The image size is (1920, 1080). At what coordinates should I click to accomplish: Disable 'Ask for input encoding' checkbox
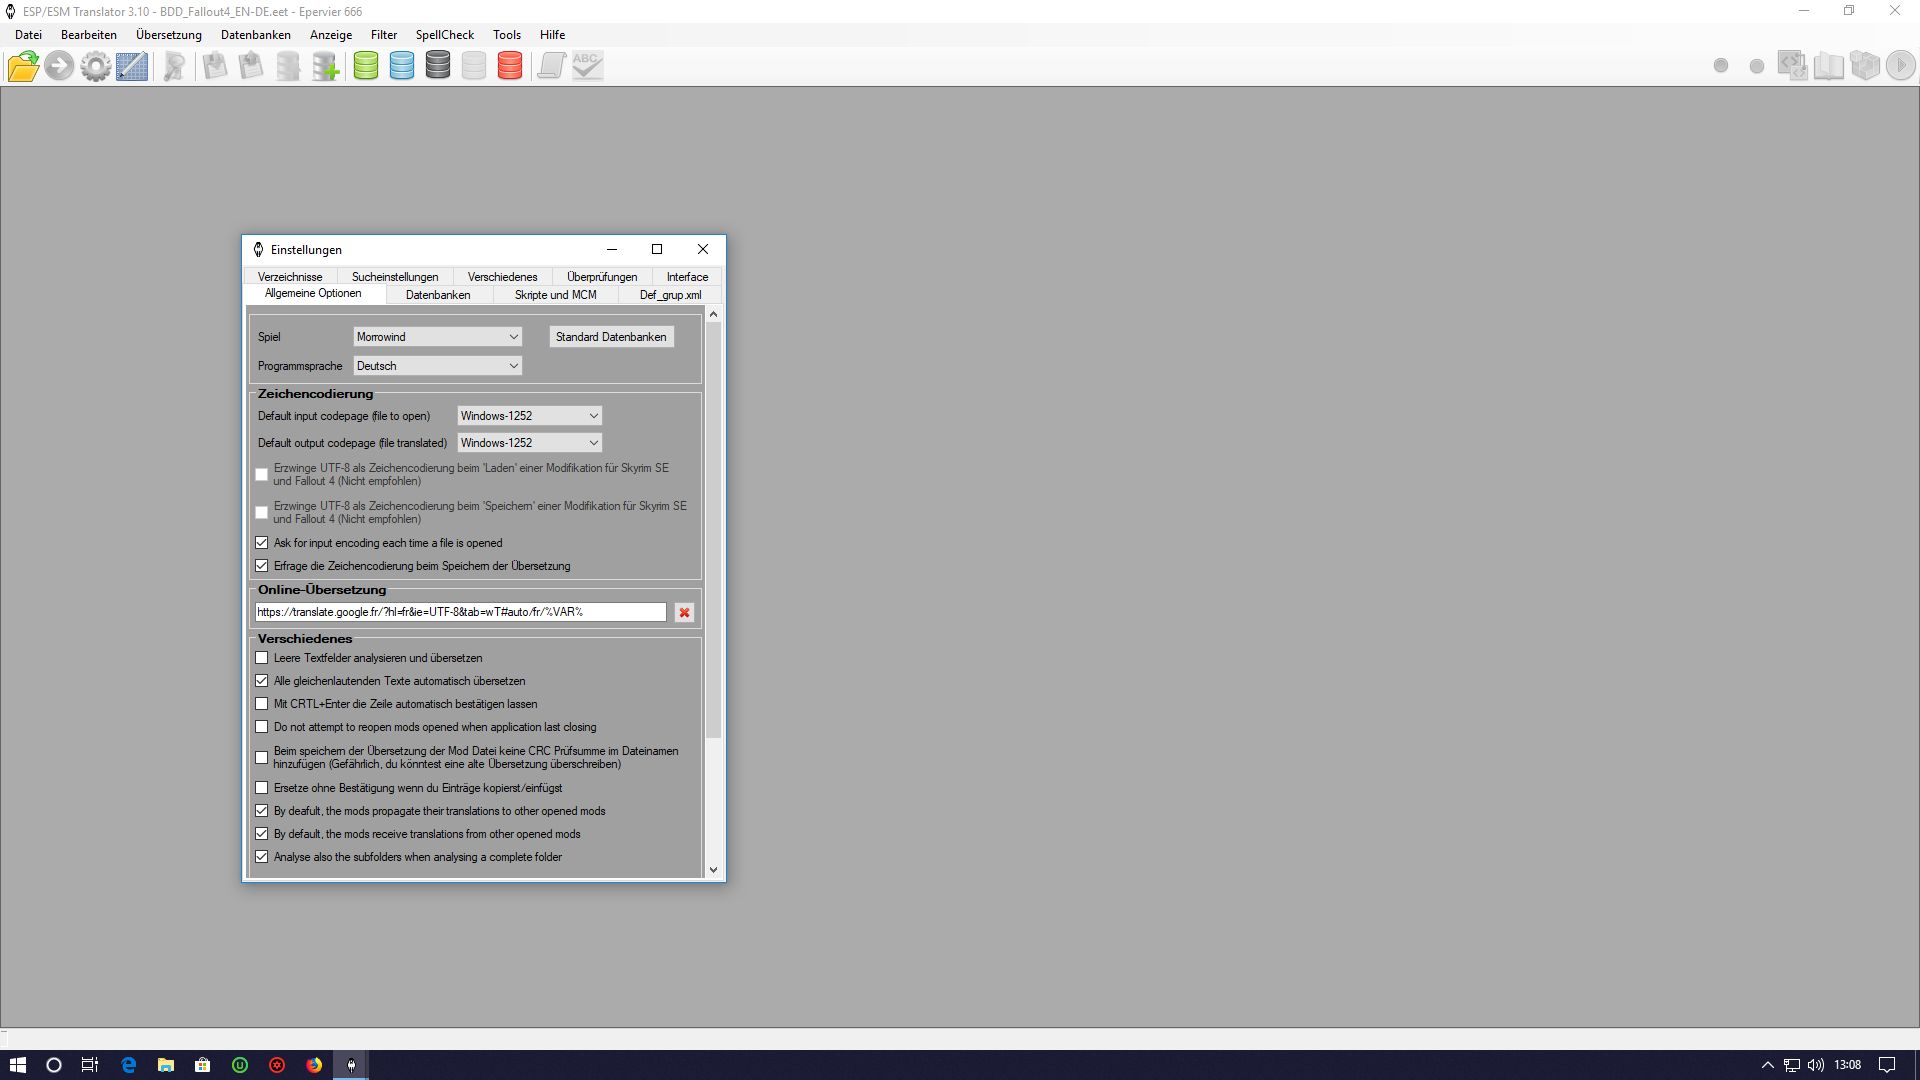pos(262,543)
